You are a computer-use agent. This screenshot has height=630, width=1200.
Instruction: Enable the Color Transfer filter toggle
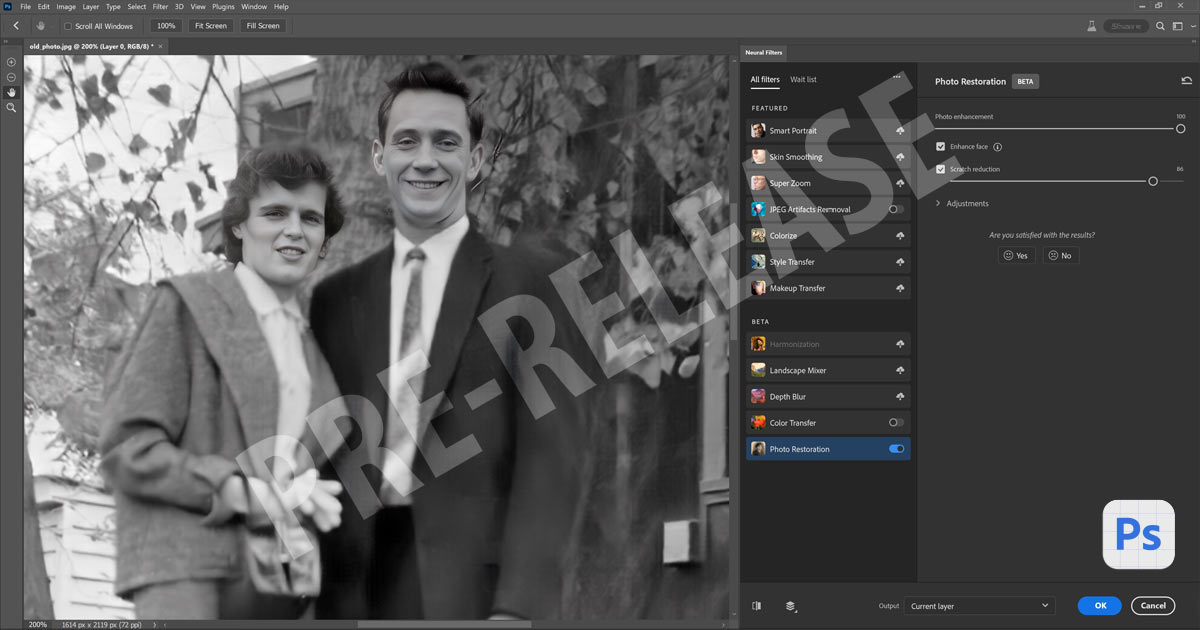pos(898,422)
